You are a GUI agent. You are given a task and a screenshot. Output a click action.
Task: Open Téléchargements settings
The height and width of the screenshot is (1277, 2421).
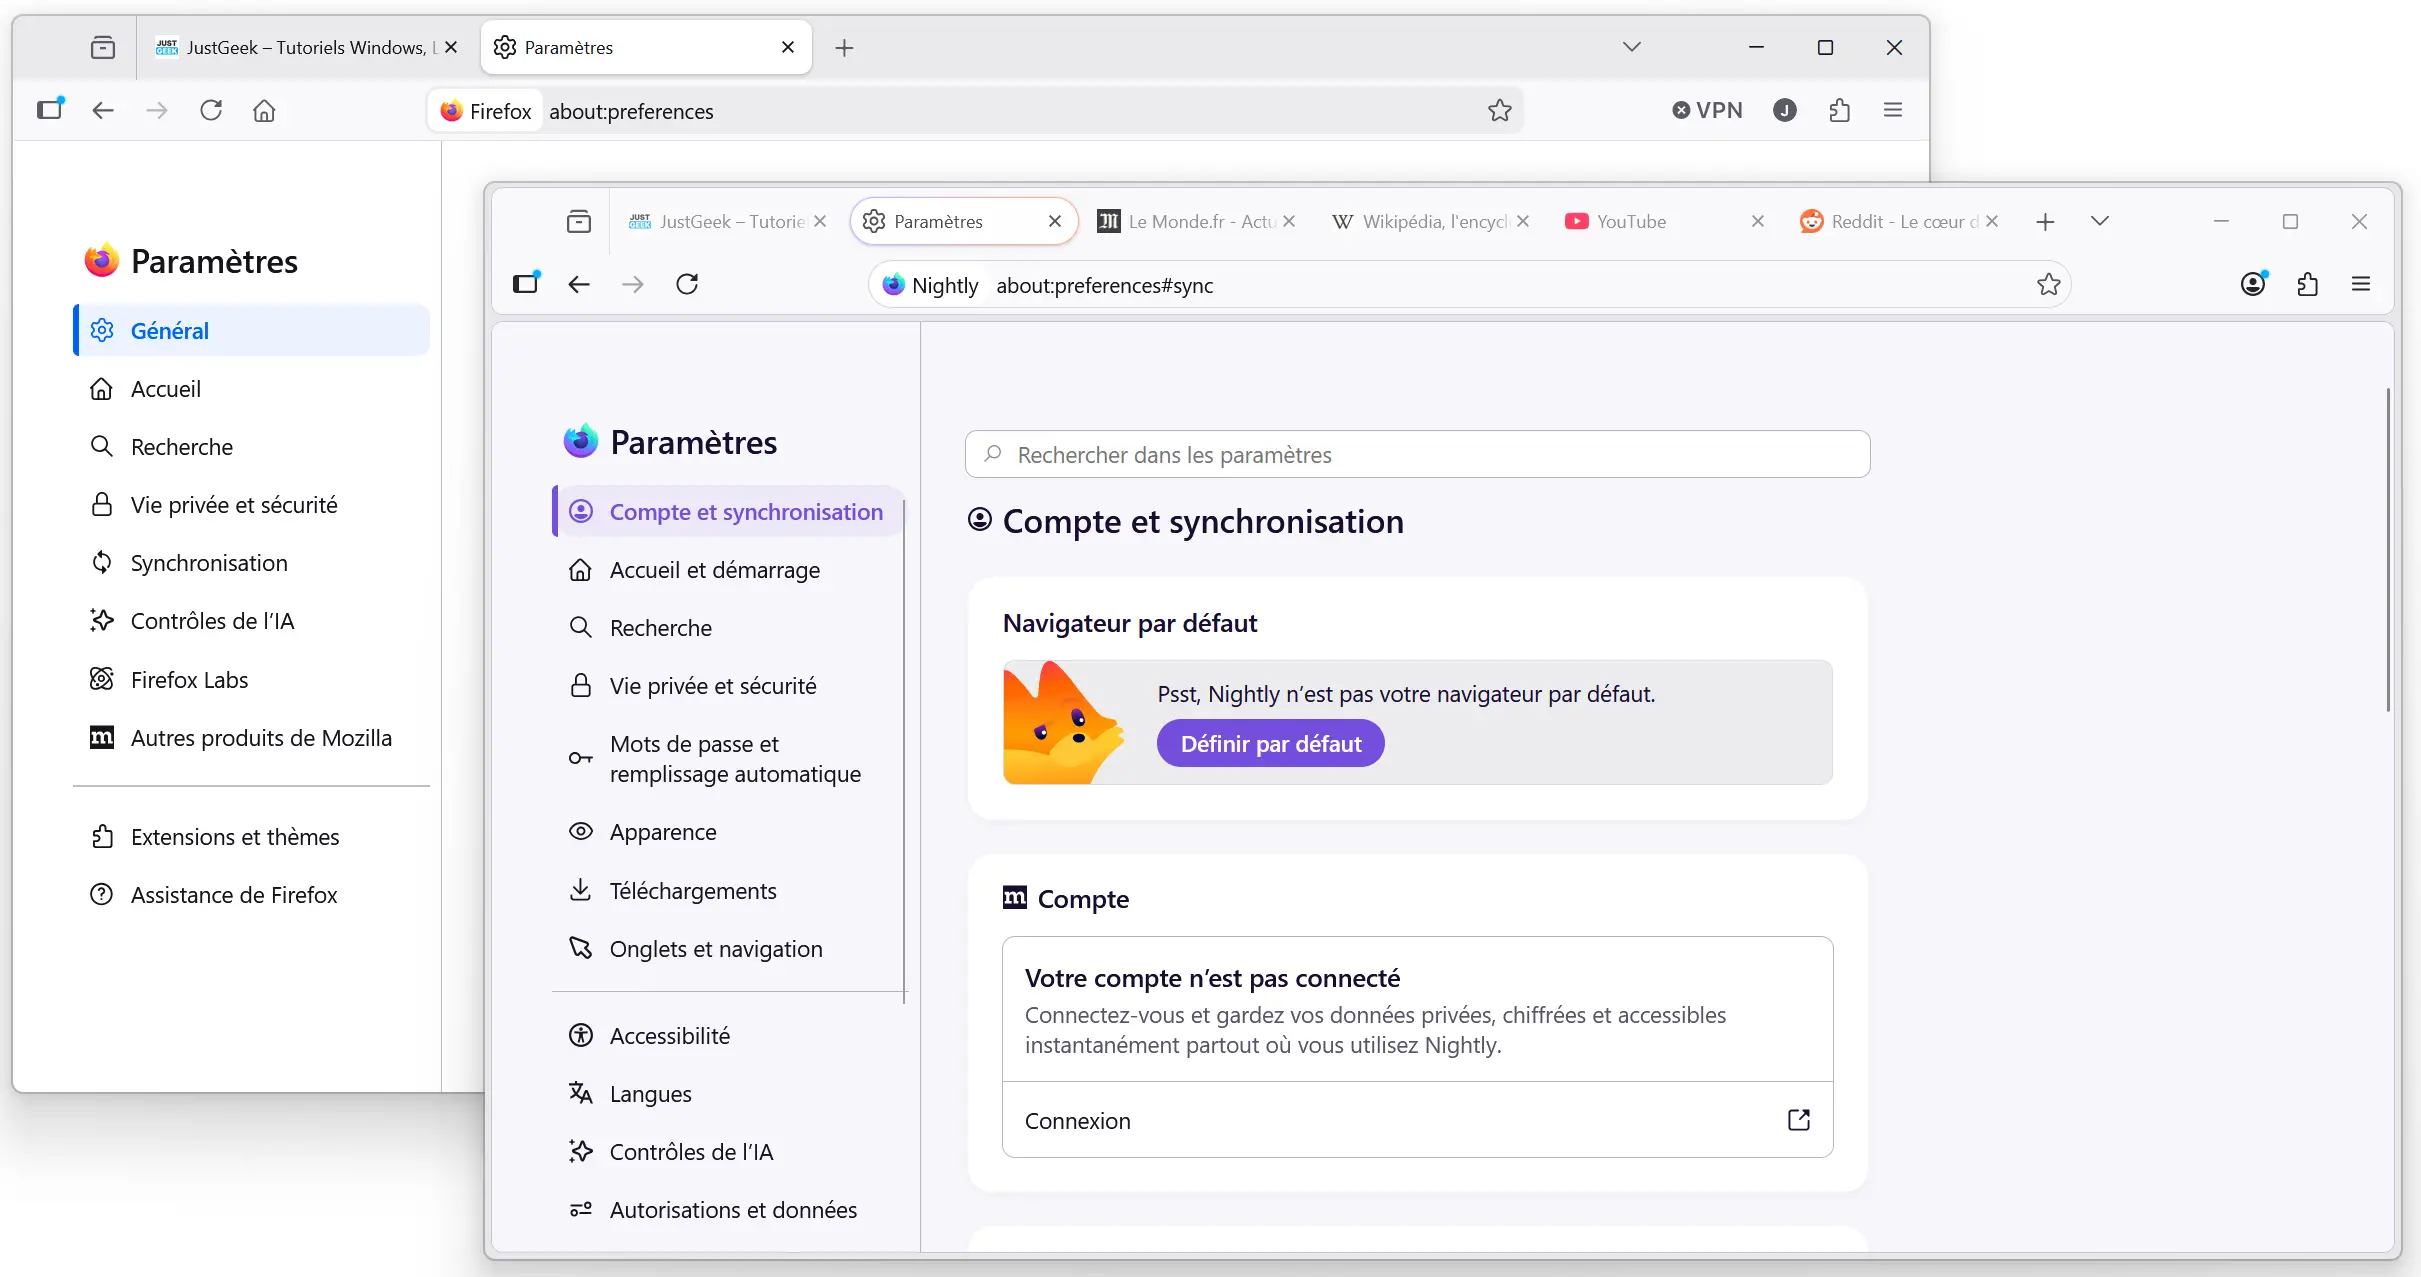coord(728,890)
